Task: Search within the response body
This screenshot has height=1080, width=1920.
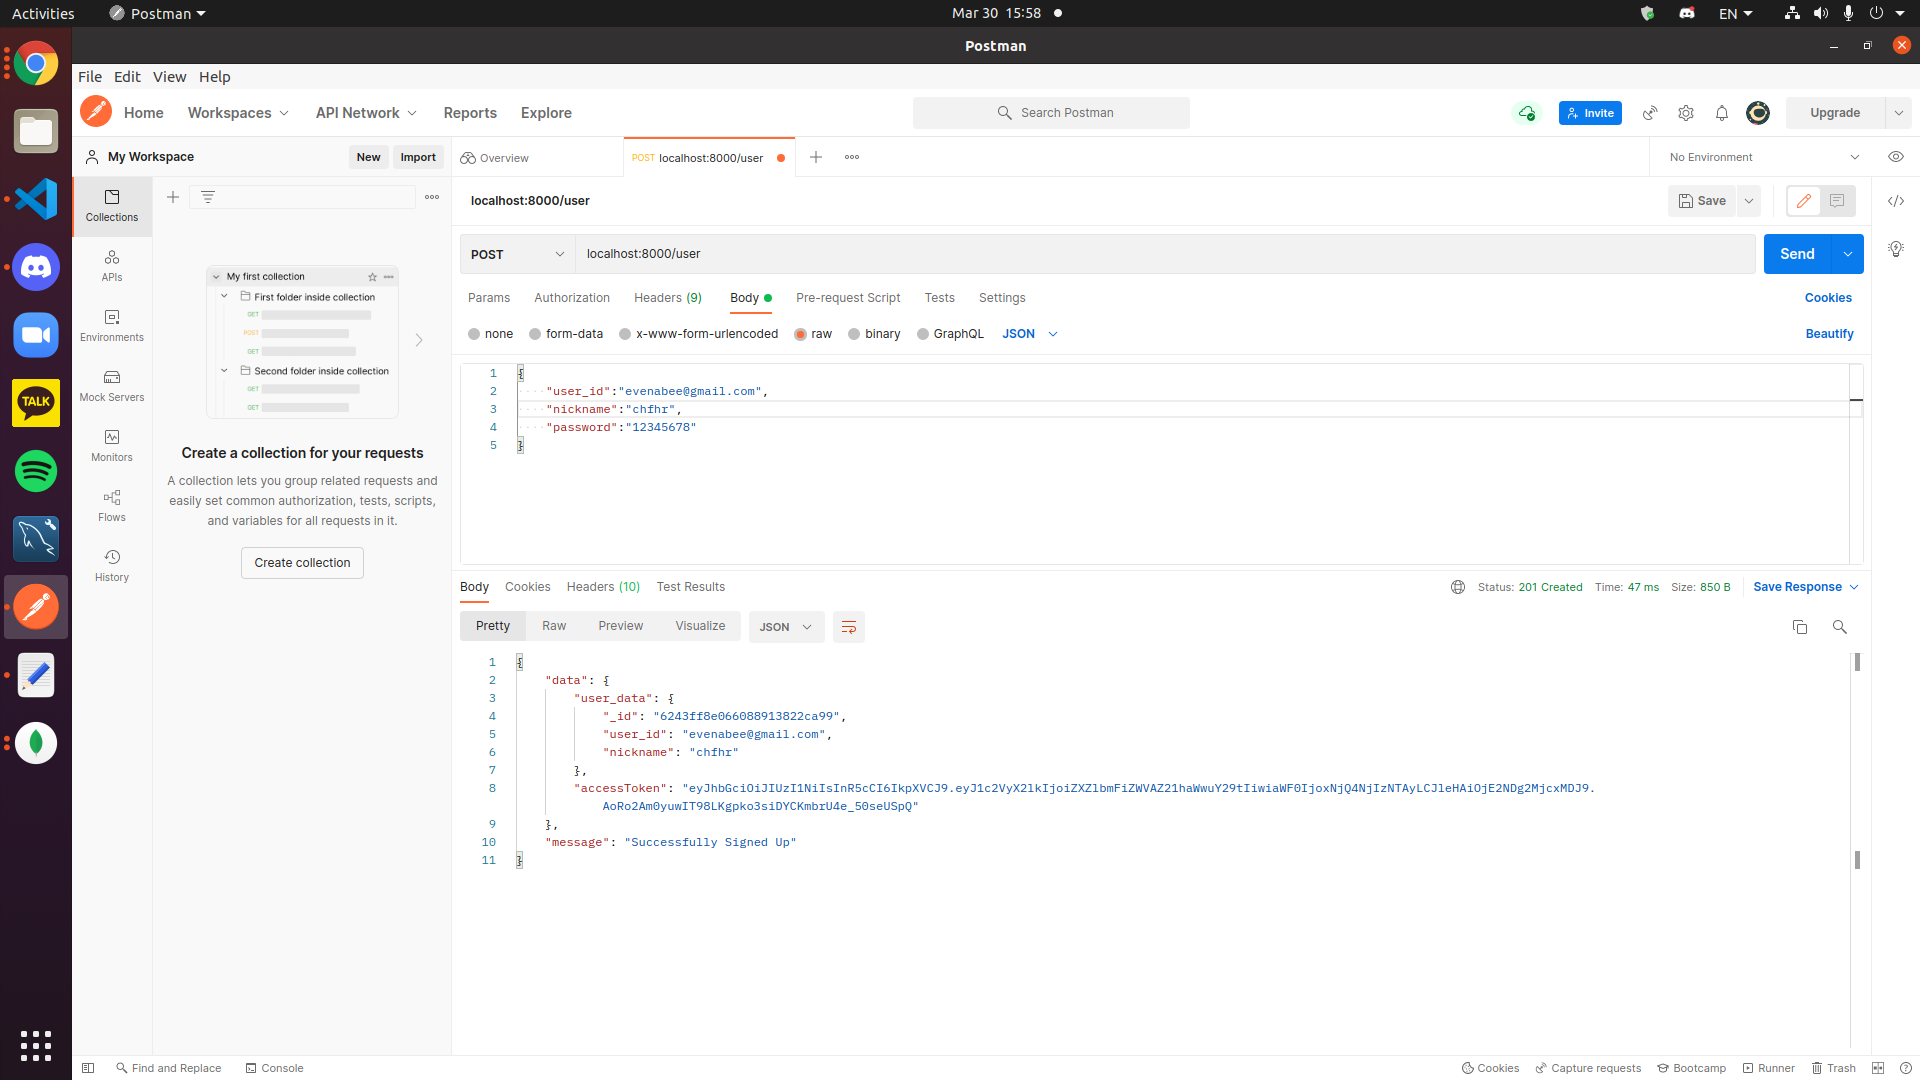Action: point(1839,627)
